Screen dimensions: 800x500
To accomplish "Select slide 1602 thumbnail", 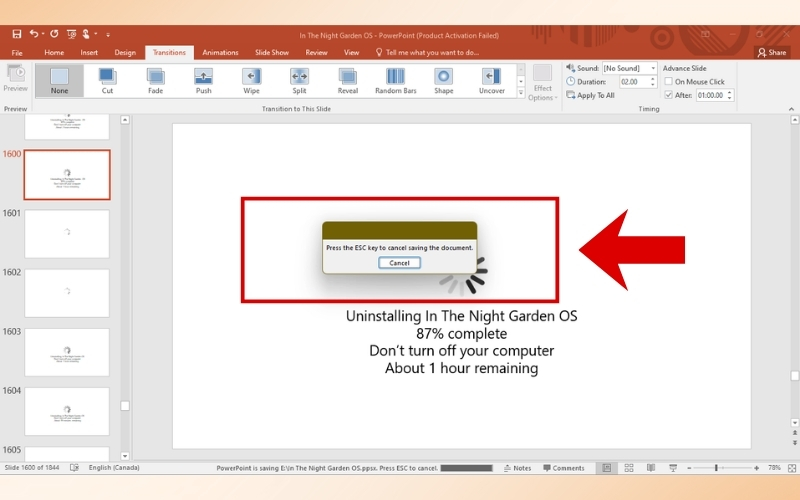I will coord(67,293).
